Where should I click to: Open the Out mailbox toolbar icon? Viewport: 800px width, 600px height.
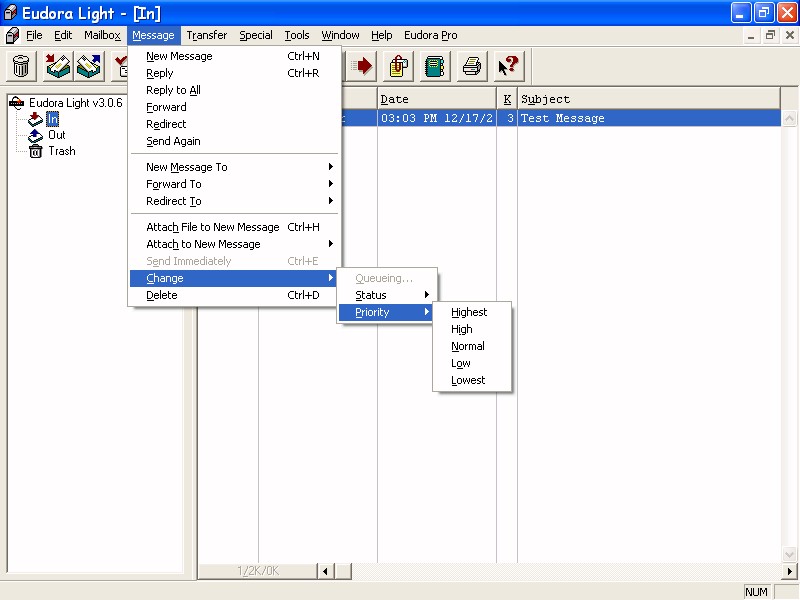point(89,66)
